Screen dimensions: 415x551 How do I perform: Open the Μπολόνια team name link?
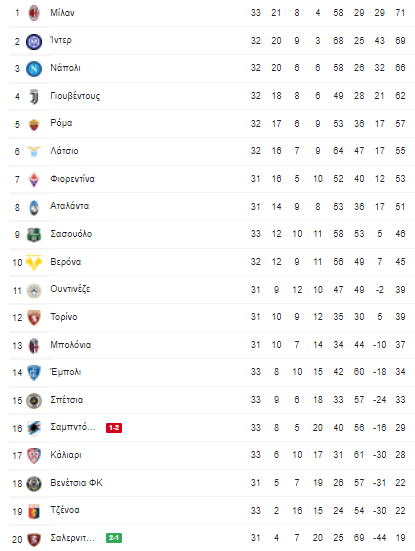tap(71, 345)
